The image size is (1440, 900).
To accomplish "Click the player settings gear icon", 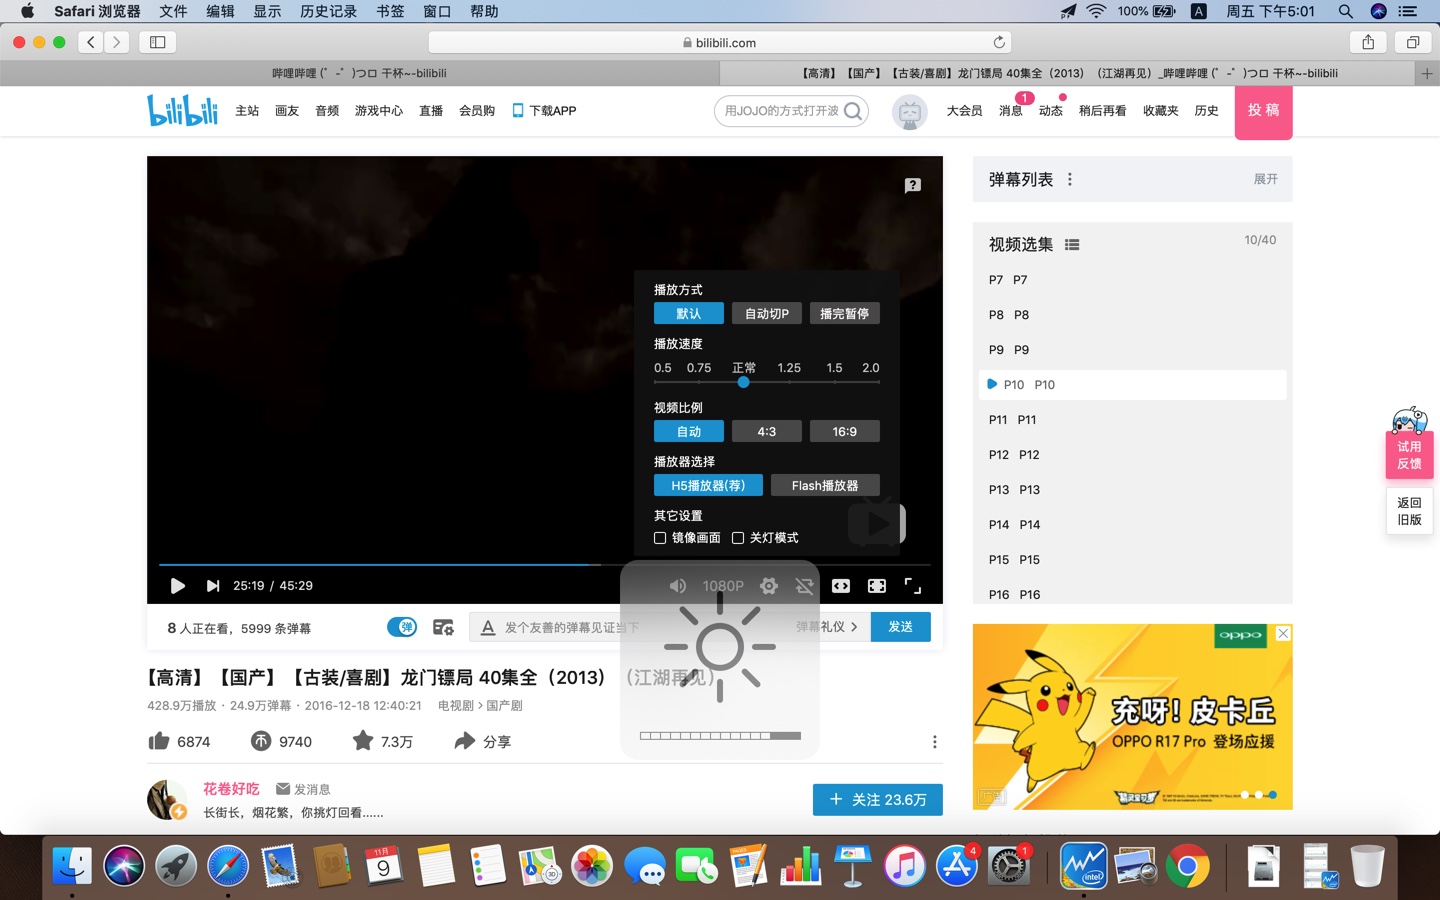I will (769, 586).
